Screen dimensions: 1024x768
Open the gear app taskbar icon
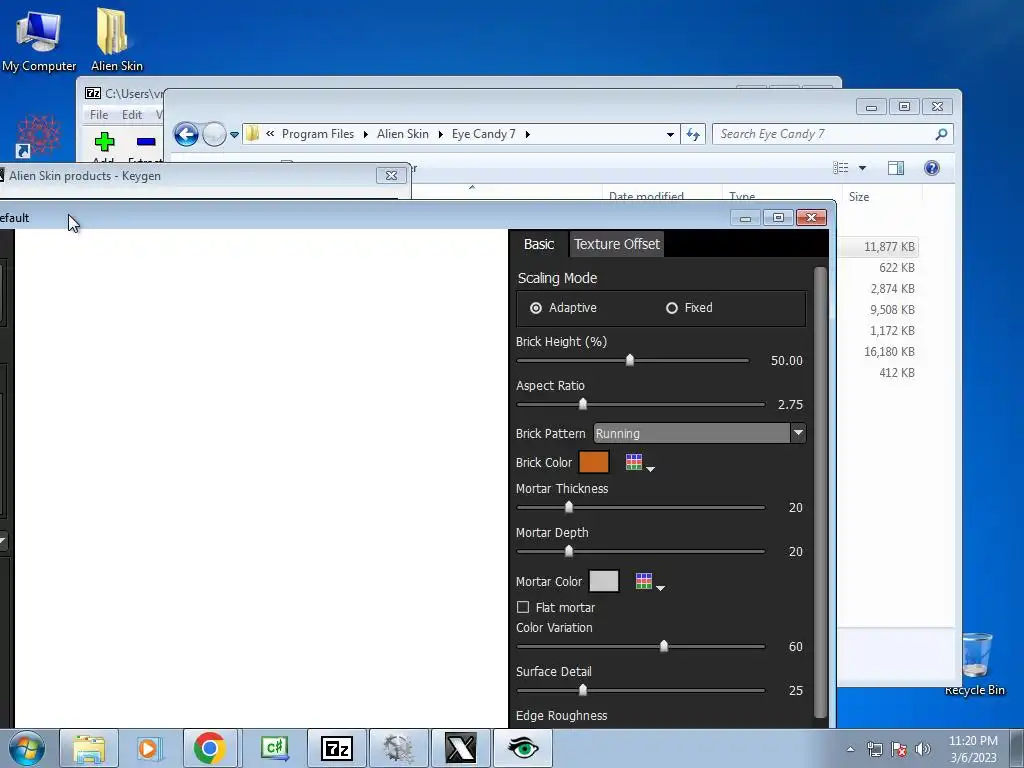tap(398, 748)
